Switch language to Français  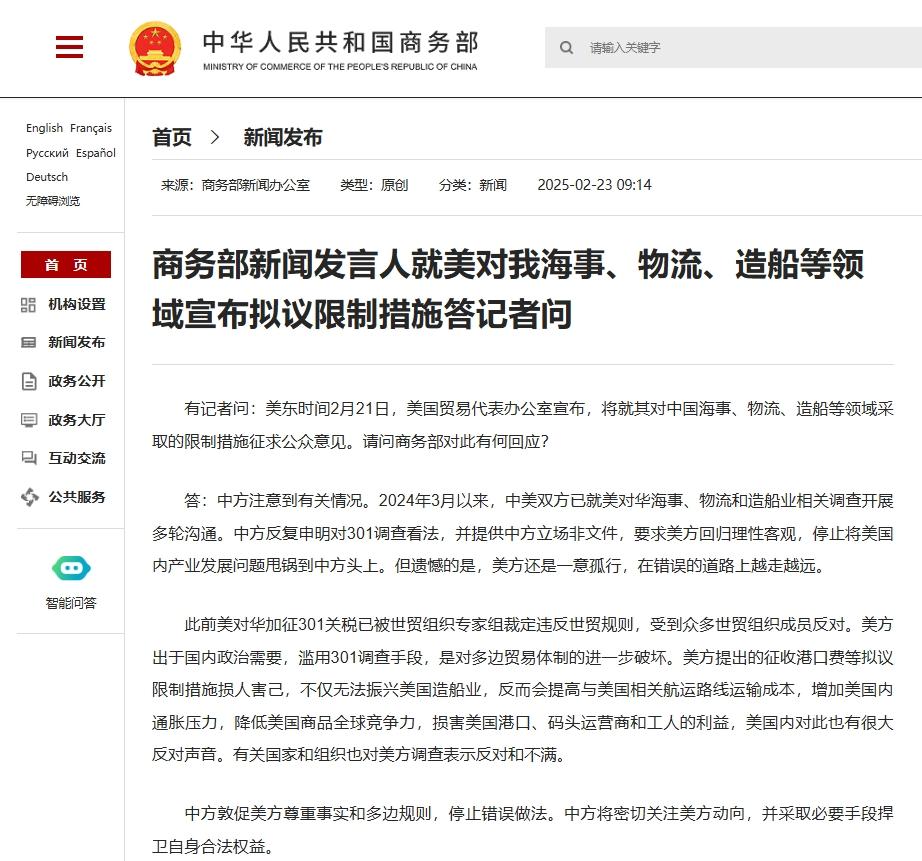click(x=91, y=128)
